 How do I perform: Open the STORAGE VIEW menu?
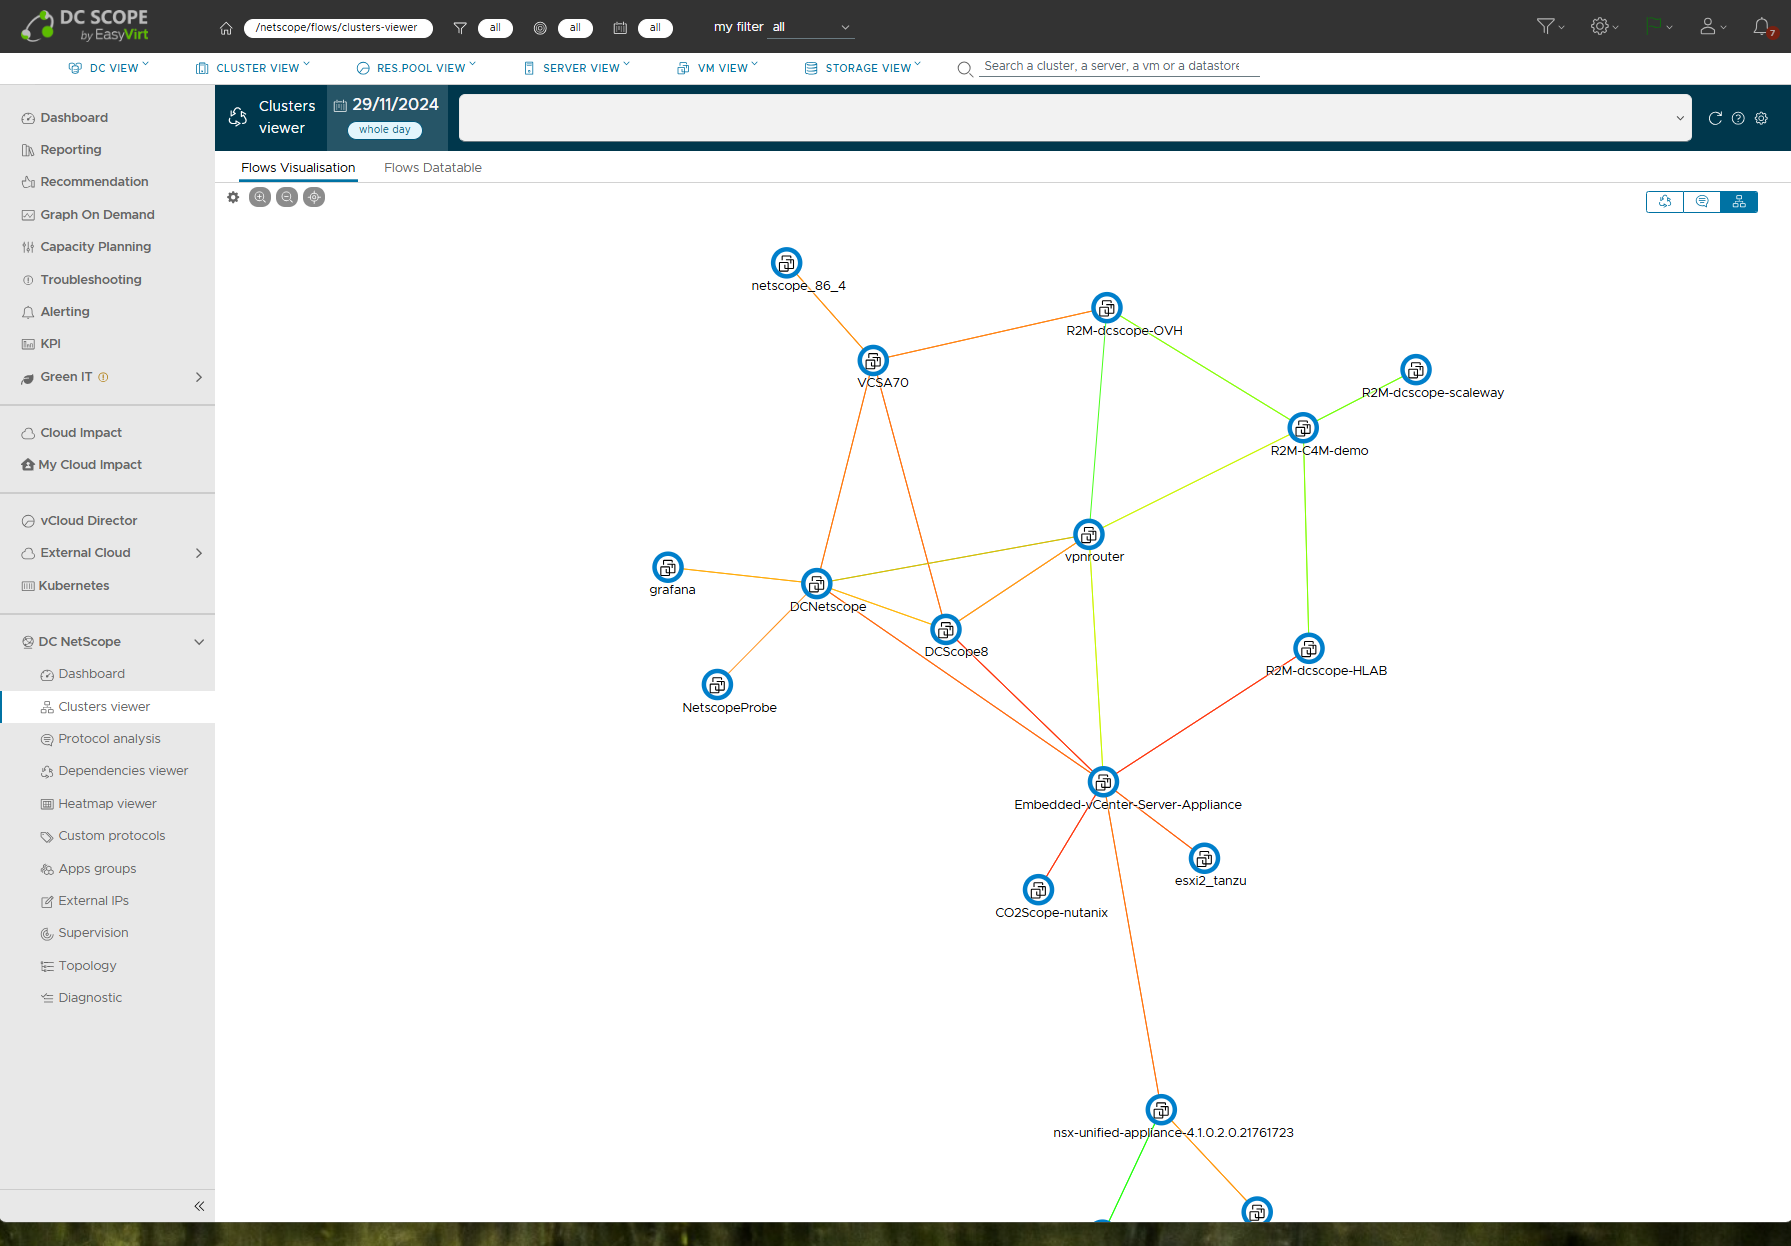click(863, 68)
